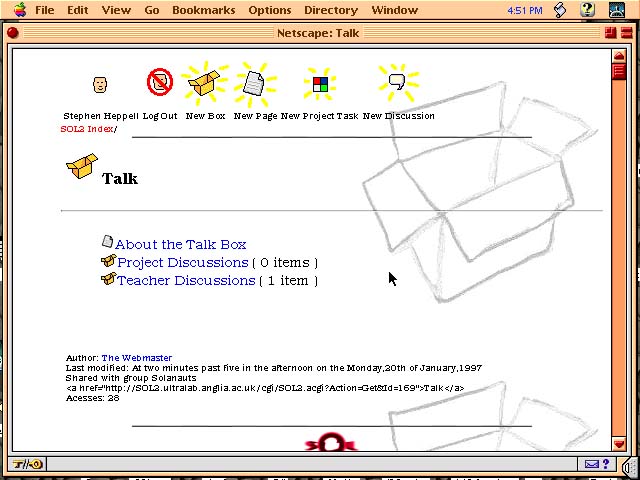The width and height of the screenshot is (640, 480).
Task: Open the Bookmarks menu
Action: pos(204,10)
